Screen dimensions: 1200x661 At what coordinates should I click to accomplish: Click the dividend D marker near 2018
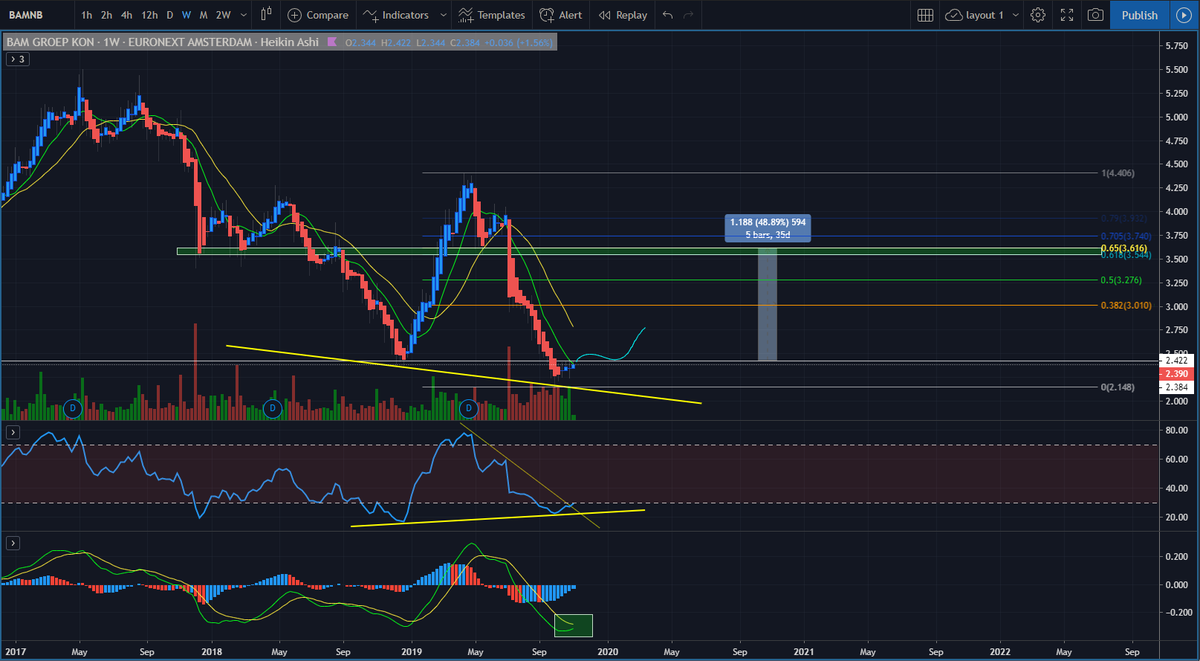[x=271, y=408]
